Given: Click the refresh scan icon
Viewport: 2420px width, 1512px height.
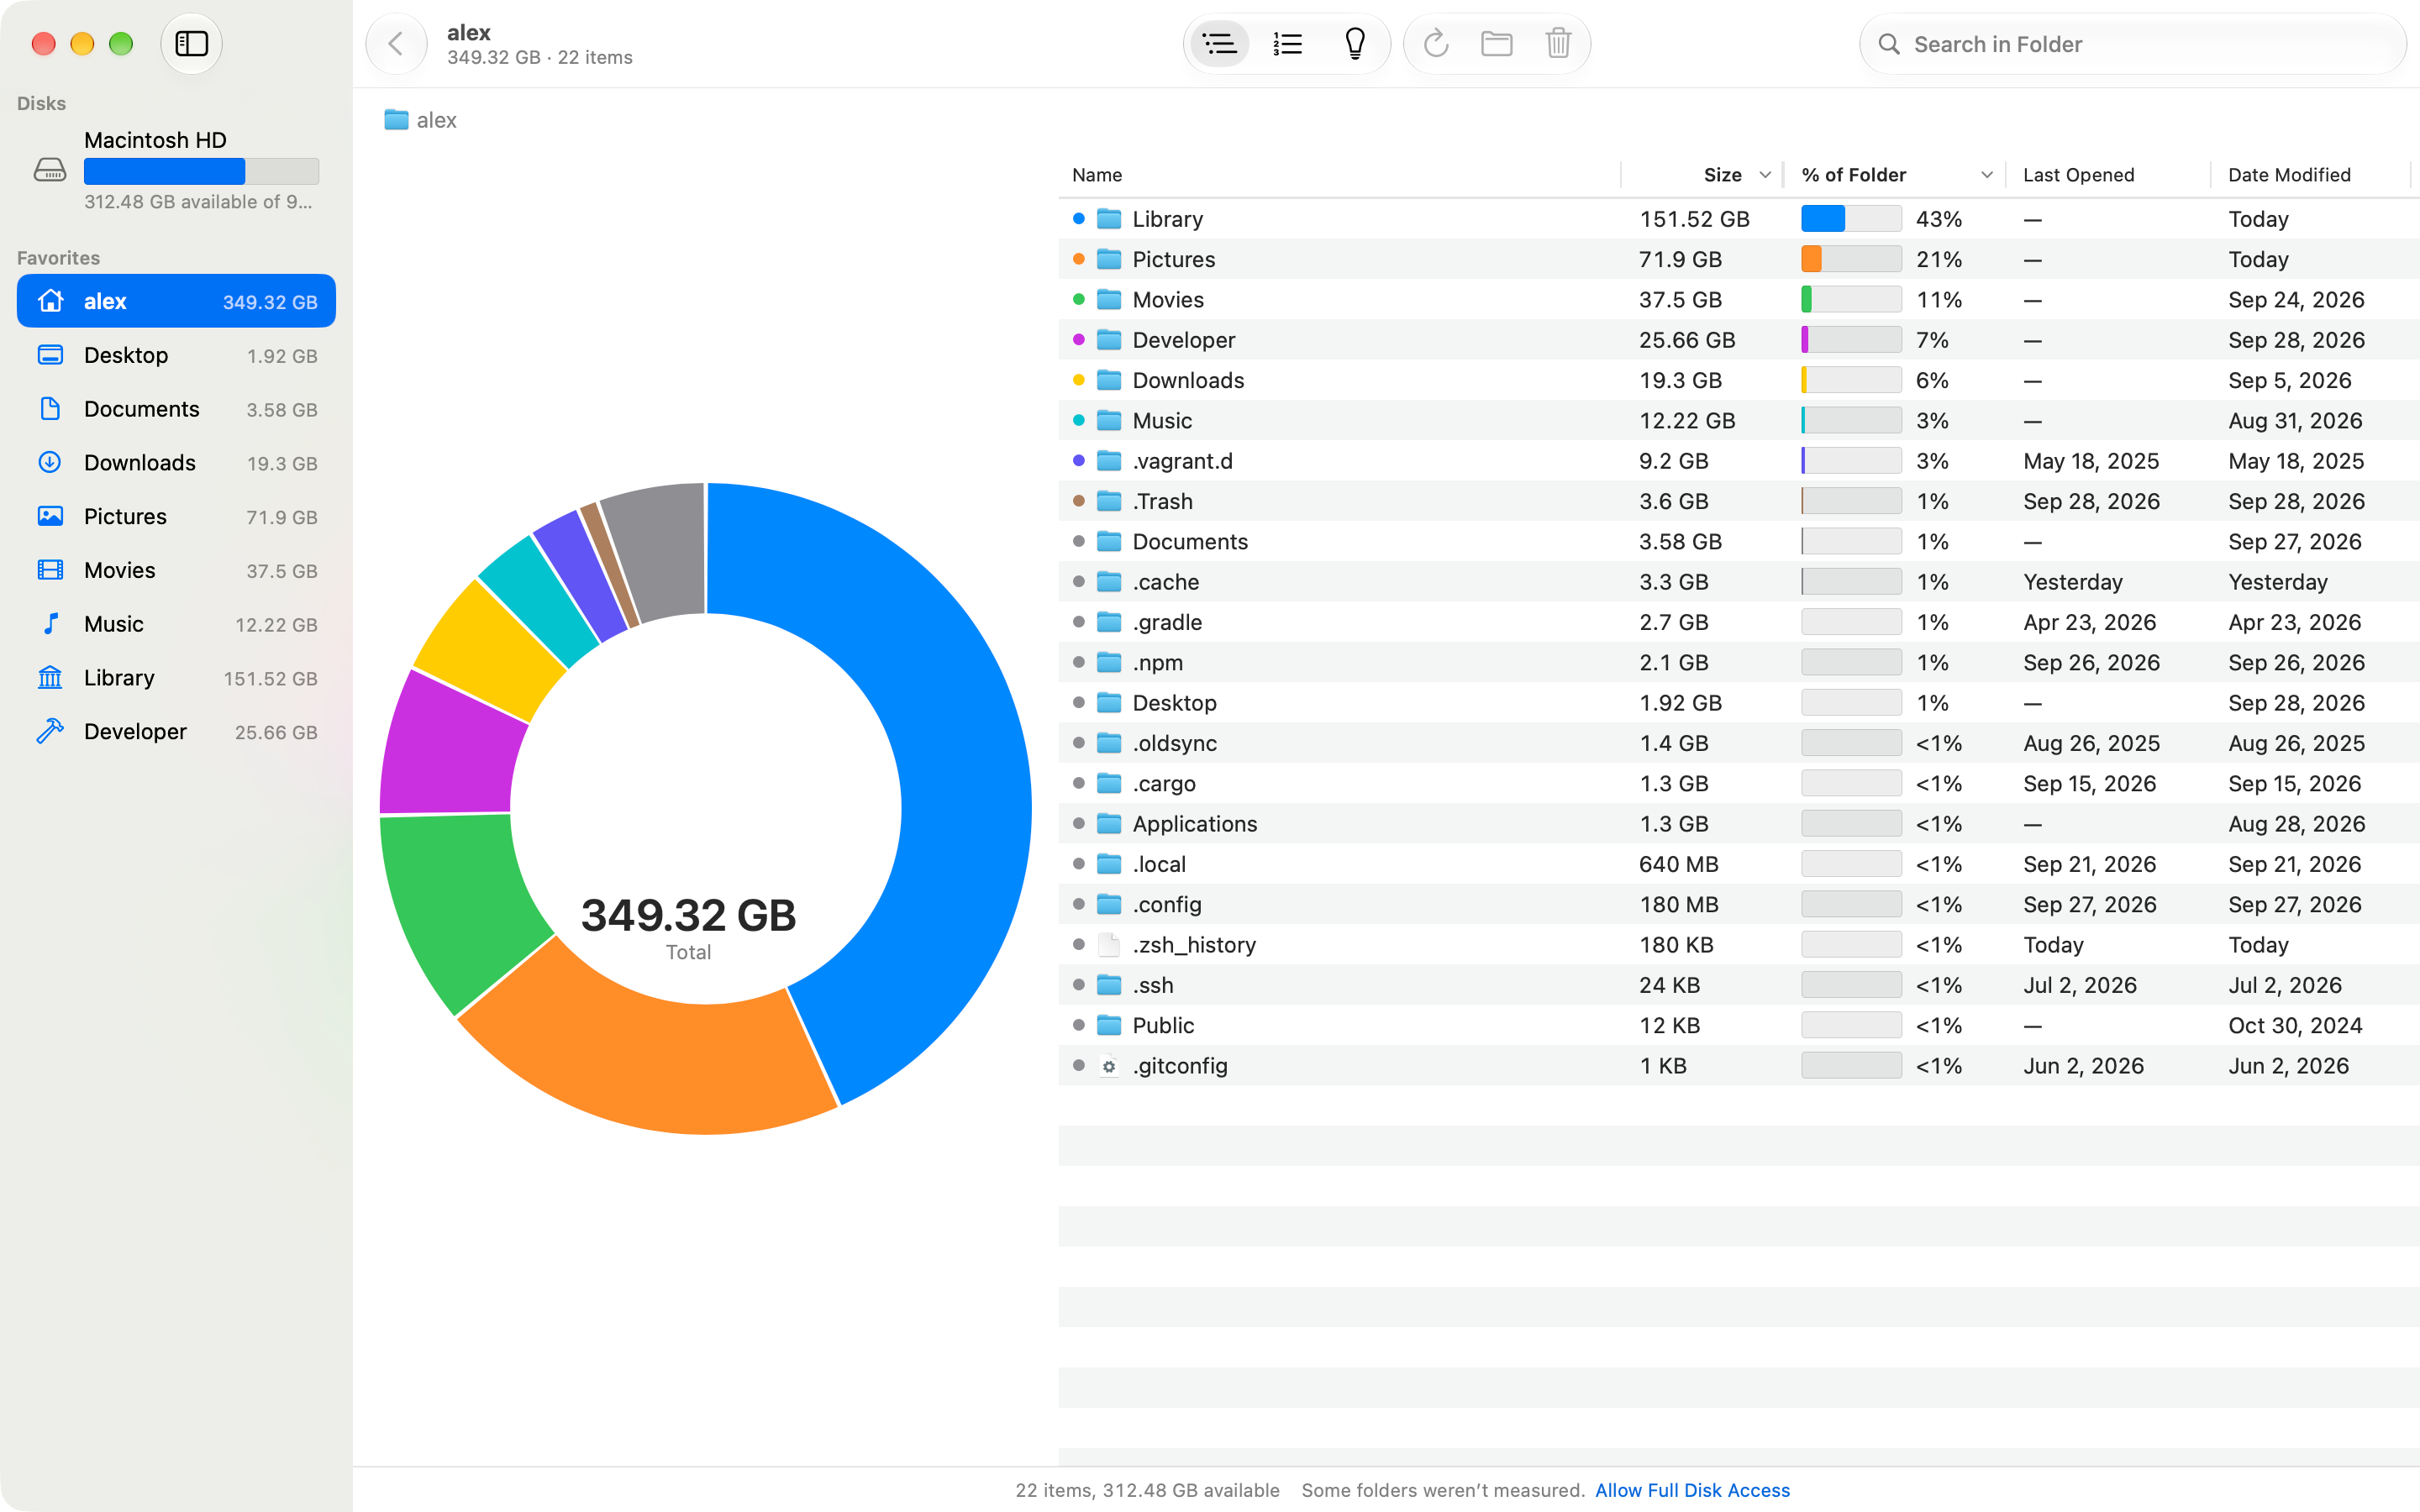Looking at the screenshot, I should click(x=1436, y=44).
